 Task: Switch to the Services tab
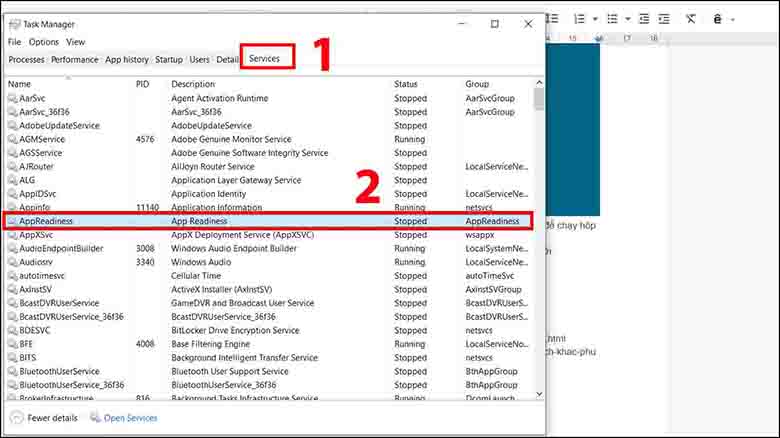(x=265, y=59)
